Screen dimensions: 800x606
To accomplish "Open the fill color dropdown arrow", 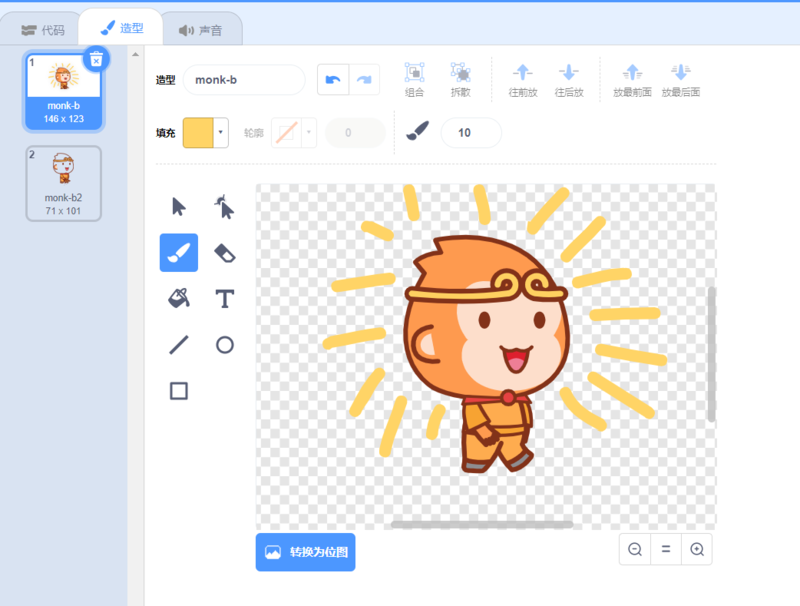I will 220,133.
